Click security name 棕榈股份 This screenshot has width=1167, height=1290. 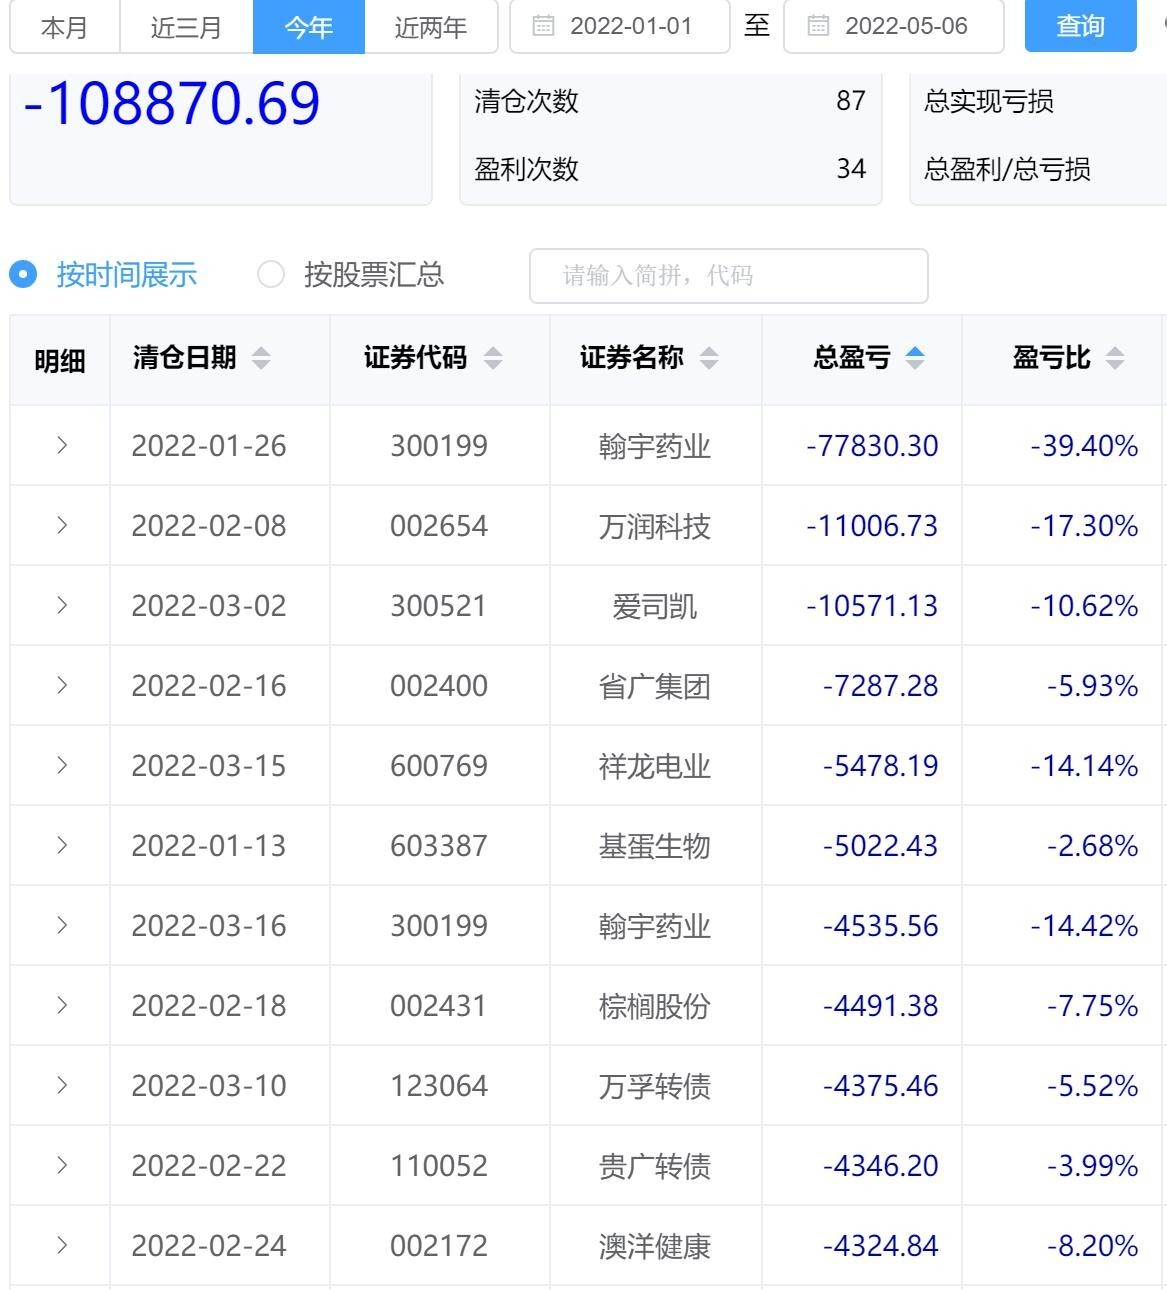point(655,1006)
